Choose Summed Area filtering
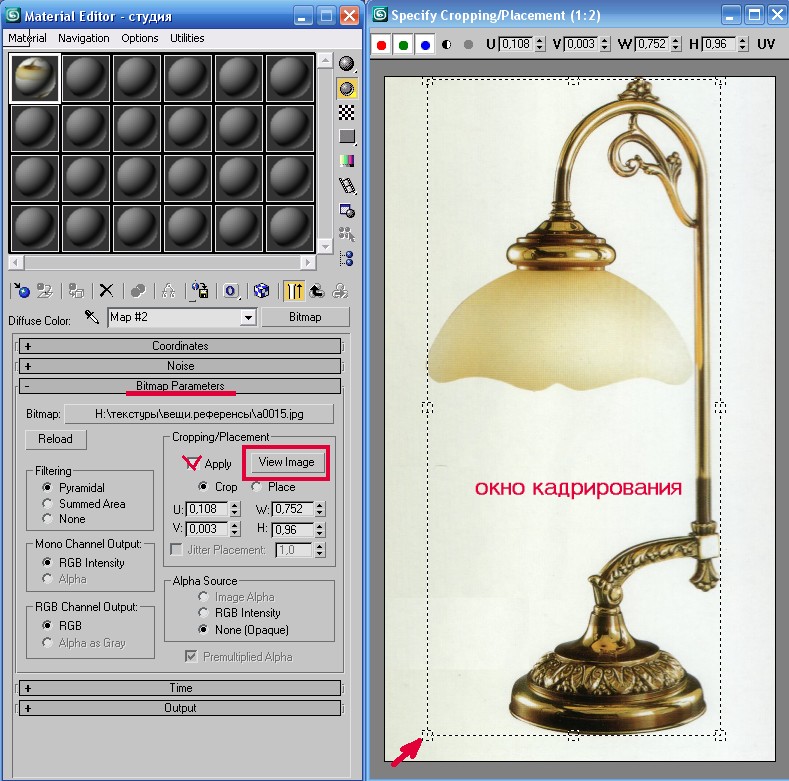Screen dimensions: 789x781 47,503
